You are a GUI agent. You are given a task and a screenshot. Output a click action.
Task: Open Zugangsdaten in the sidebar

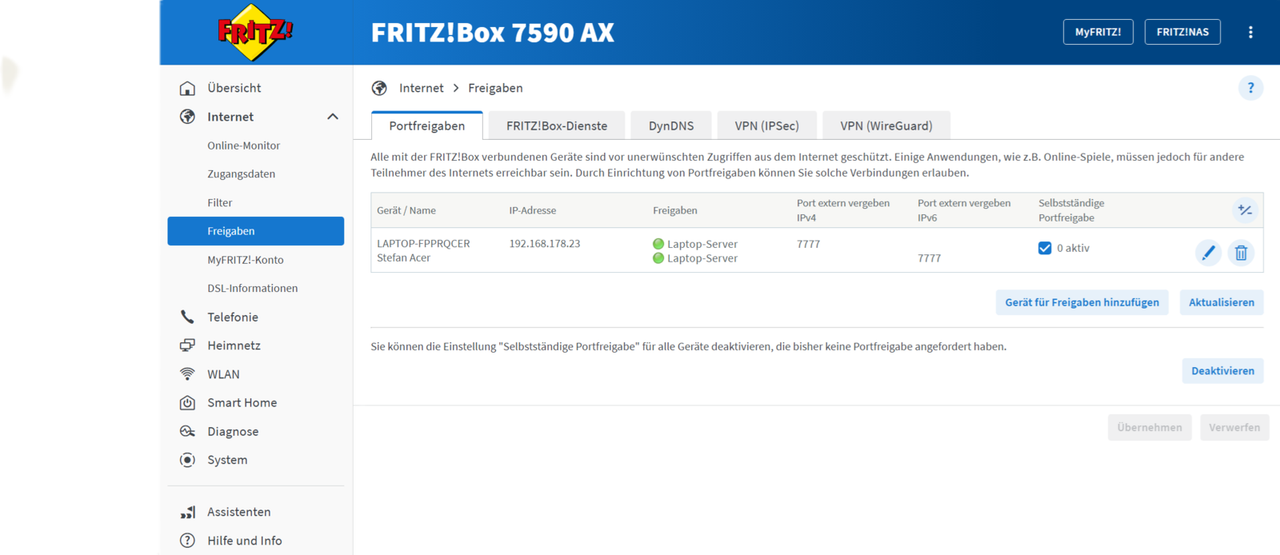click(x=241, y=174)
